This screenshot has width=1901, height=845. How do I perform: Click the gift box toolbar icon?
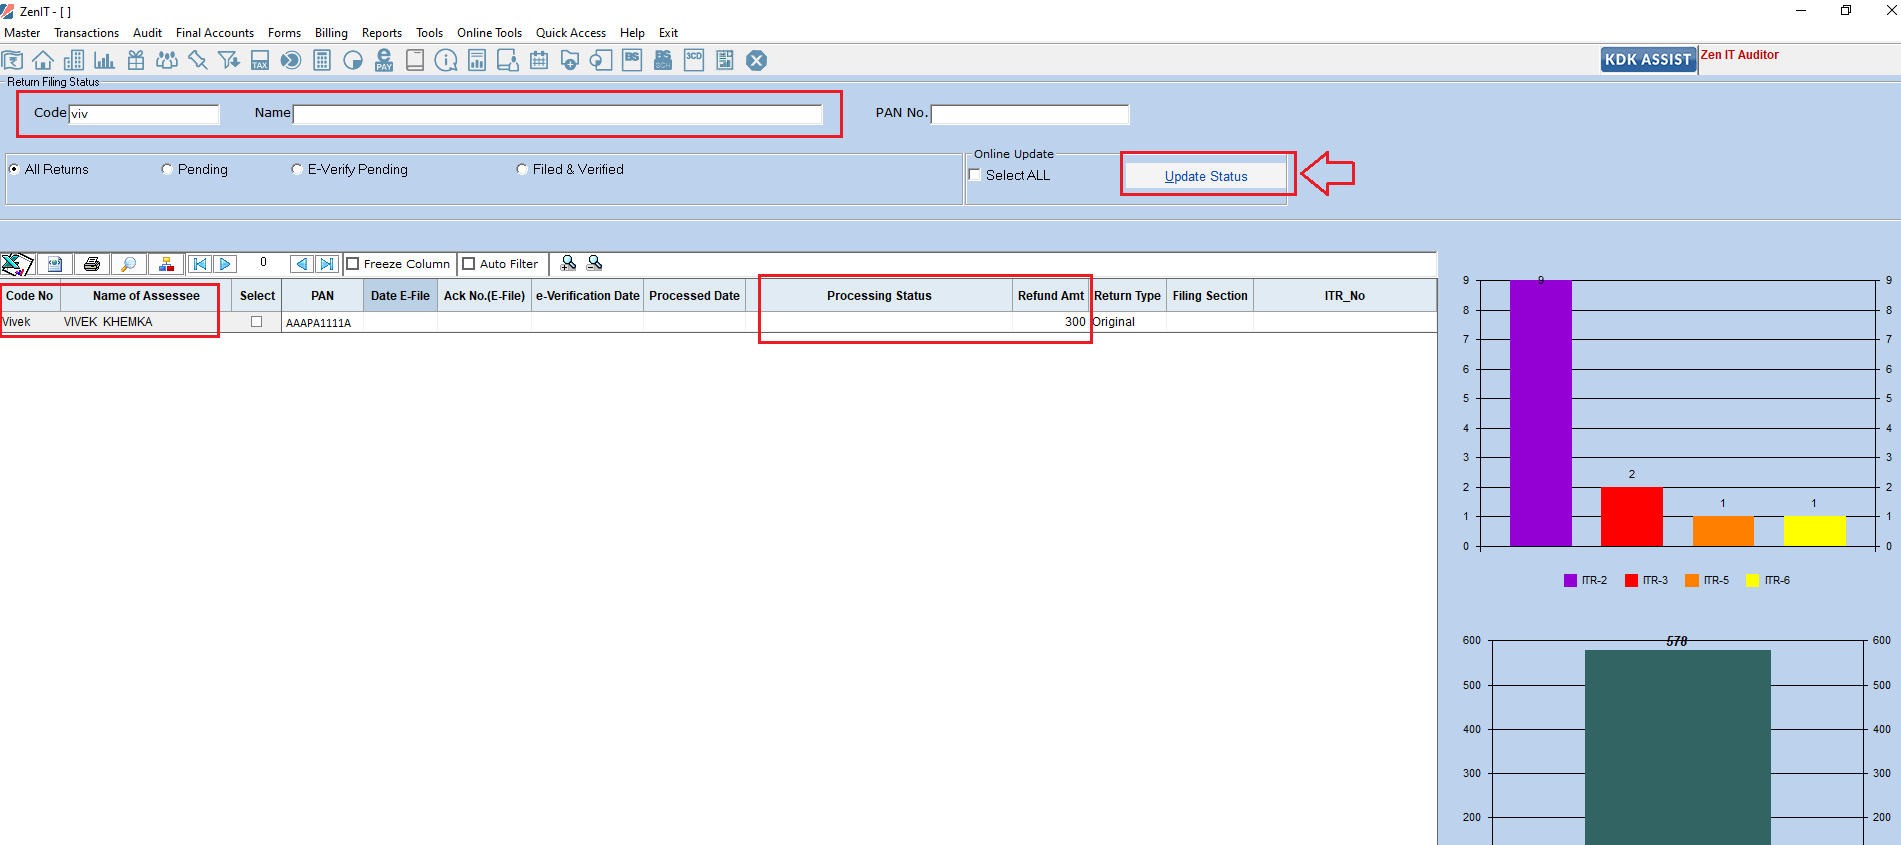click(136, 61)
